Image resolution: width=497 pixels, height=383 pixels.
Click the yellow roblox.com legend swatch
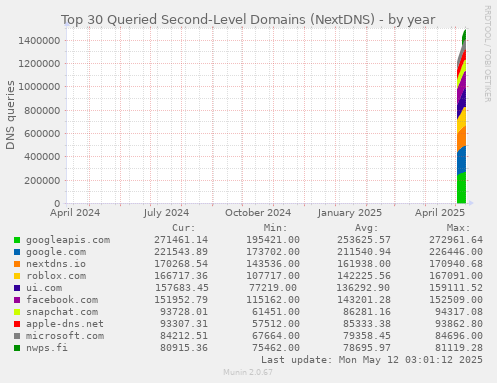(17, 276)
